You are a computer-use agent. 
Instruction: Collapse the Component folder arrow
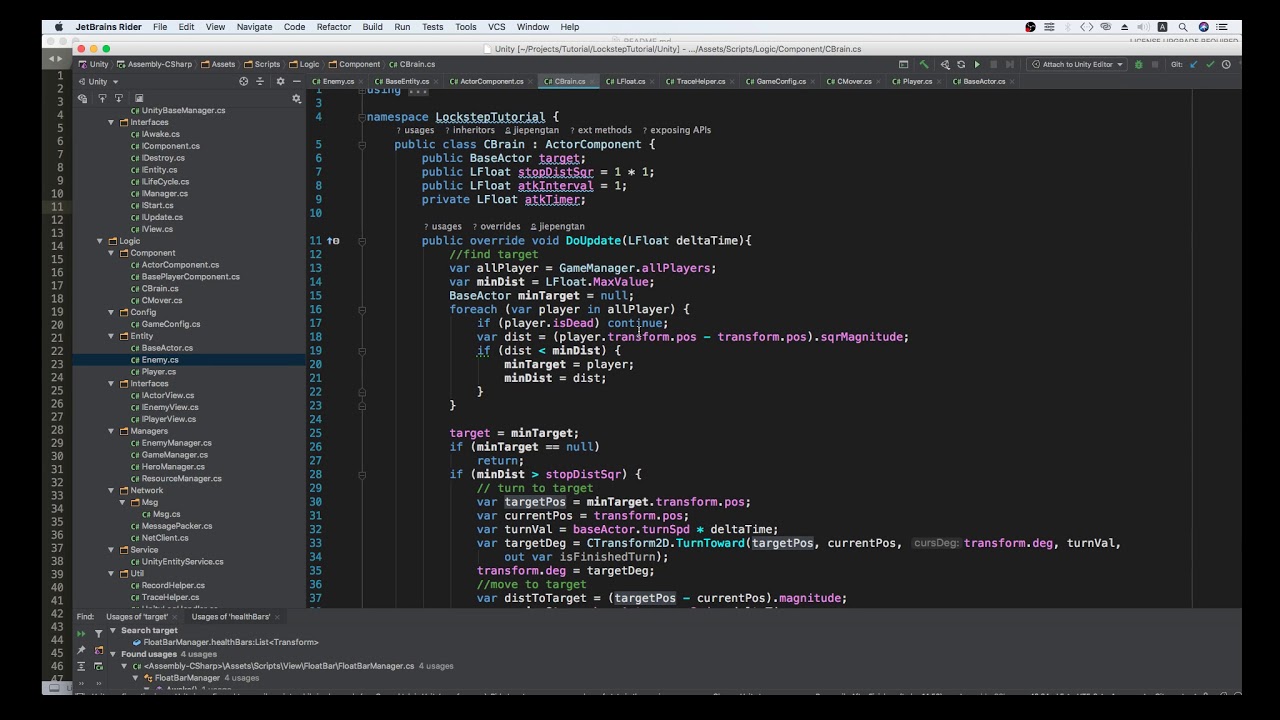tap(111, 253)
